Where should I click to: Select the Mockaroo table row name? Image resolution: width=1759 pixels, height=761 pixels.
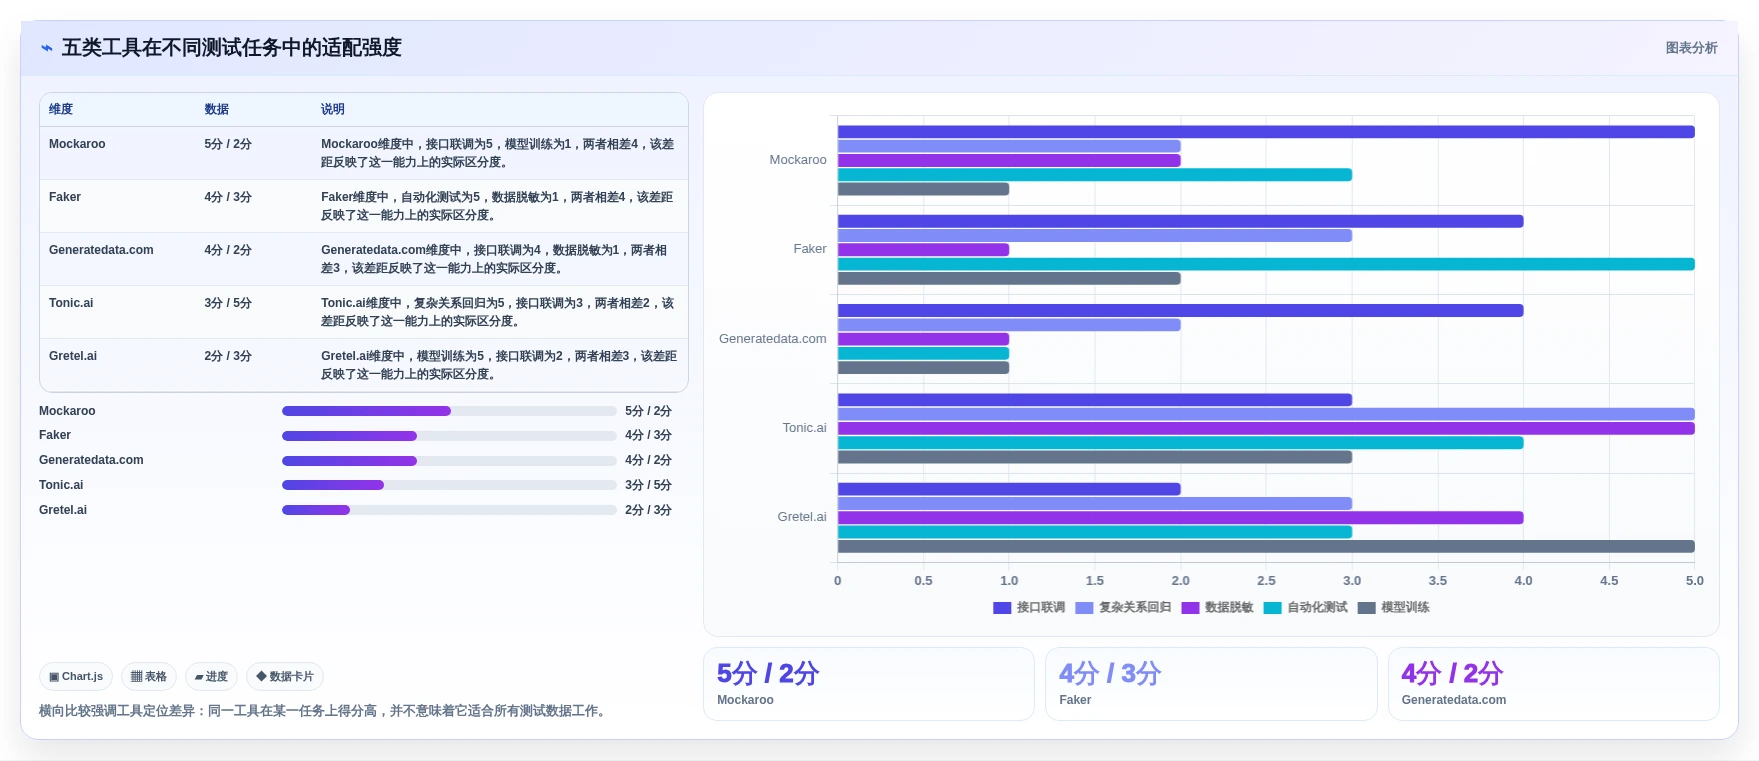[x=77, y=144]
